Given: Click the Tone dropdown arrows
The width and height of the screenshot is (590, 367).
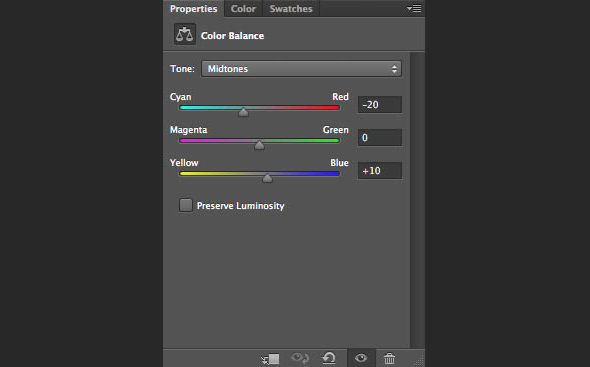Looking at the screenshot, I should coord(394,69).
